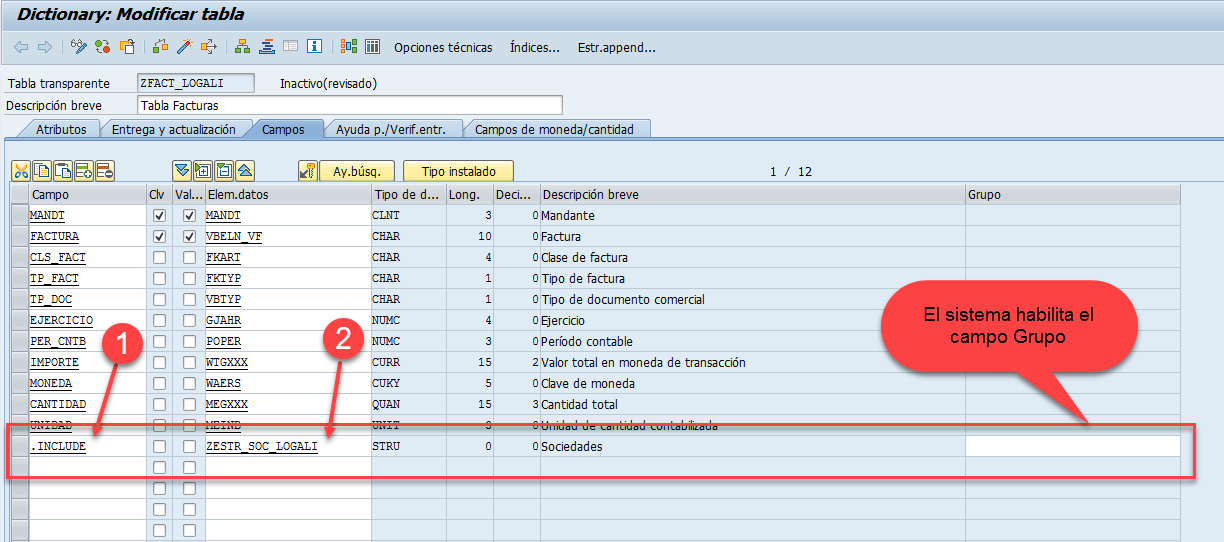Uncheck the Val checkbox for MANDT

coord(190,216)
